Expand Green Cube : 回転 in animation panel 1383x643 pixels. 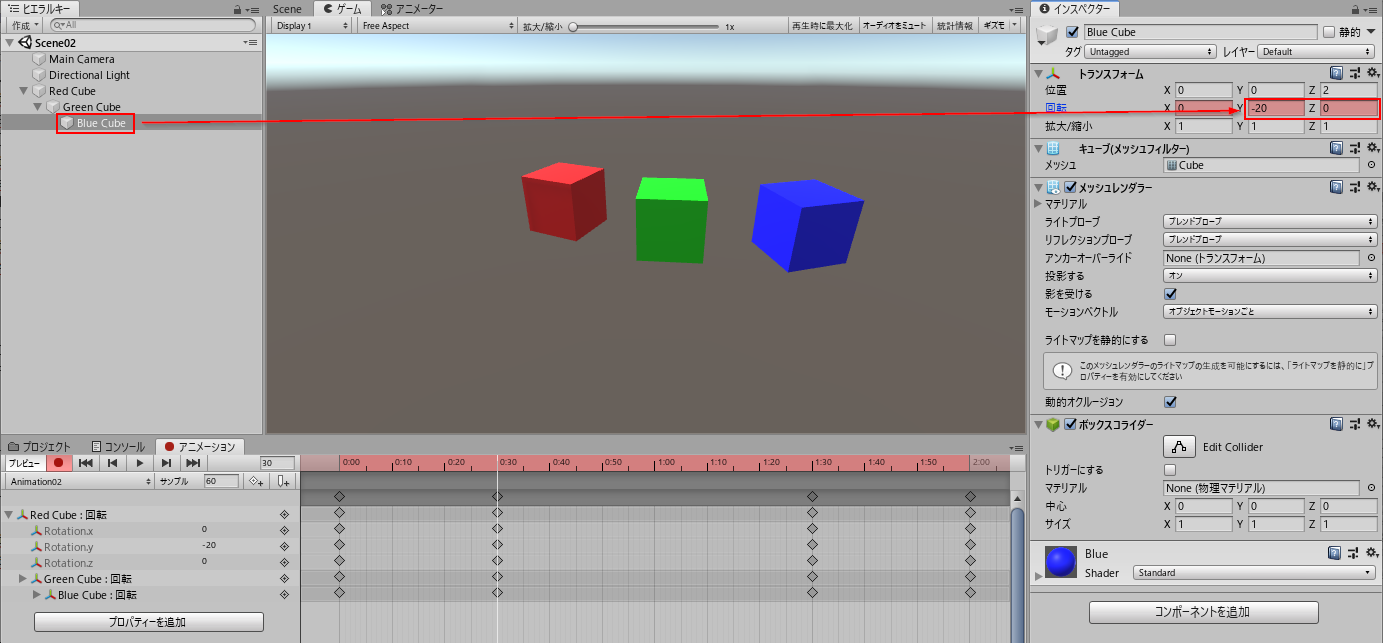[x=21, y=578]
